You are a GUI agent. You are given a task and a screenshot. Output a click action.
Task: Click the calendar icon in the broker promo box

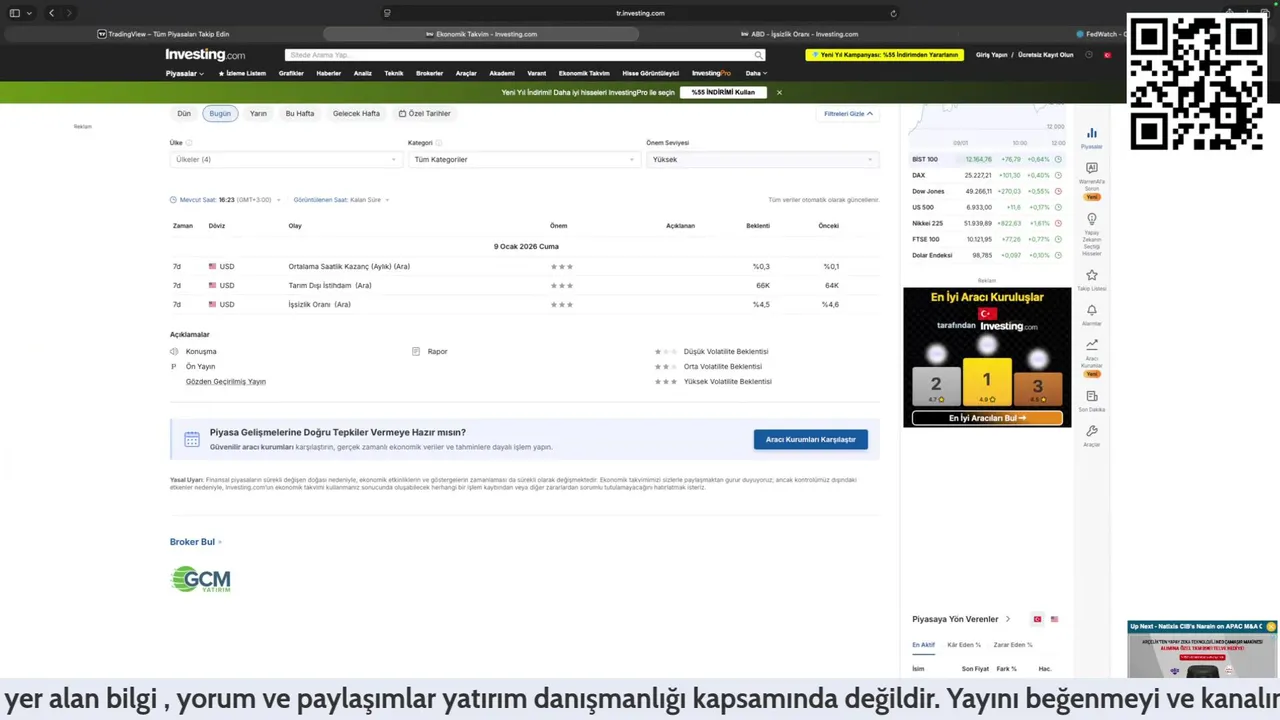[191, 439]
